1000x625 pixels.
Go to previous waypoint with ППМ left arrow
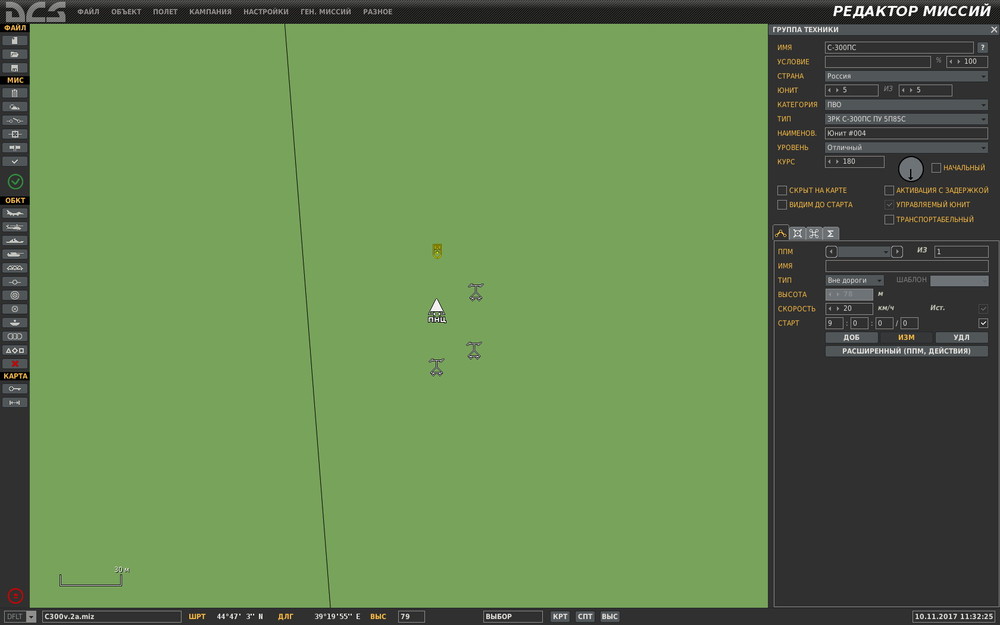[x=832, y=252]
